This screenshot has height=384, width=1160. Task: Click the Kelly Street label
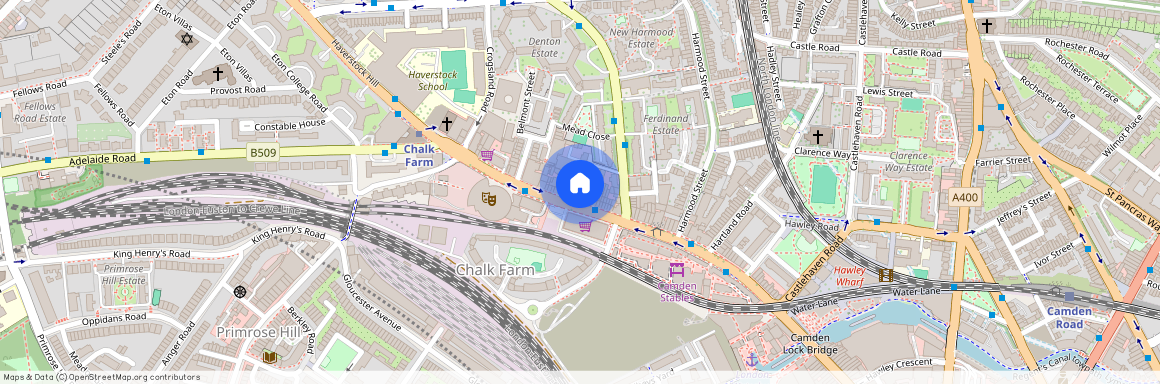click(913, 21)
